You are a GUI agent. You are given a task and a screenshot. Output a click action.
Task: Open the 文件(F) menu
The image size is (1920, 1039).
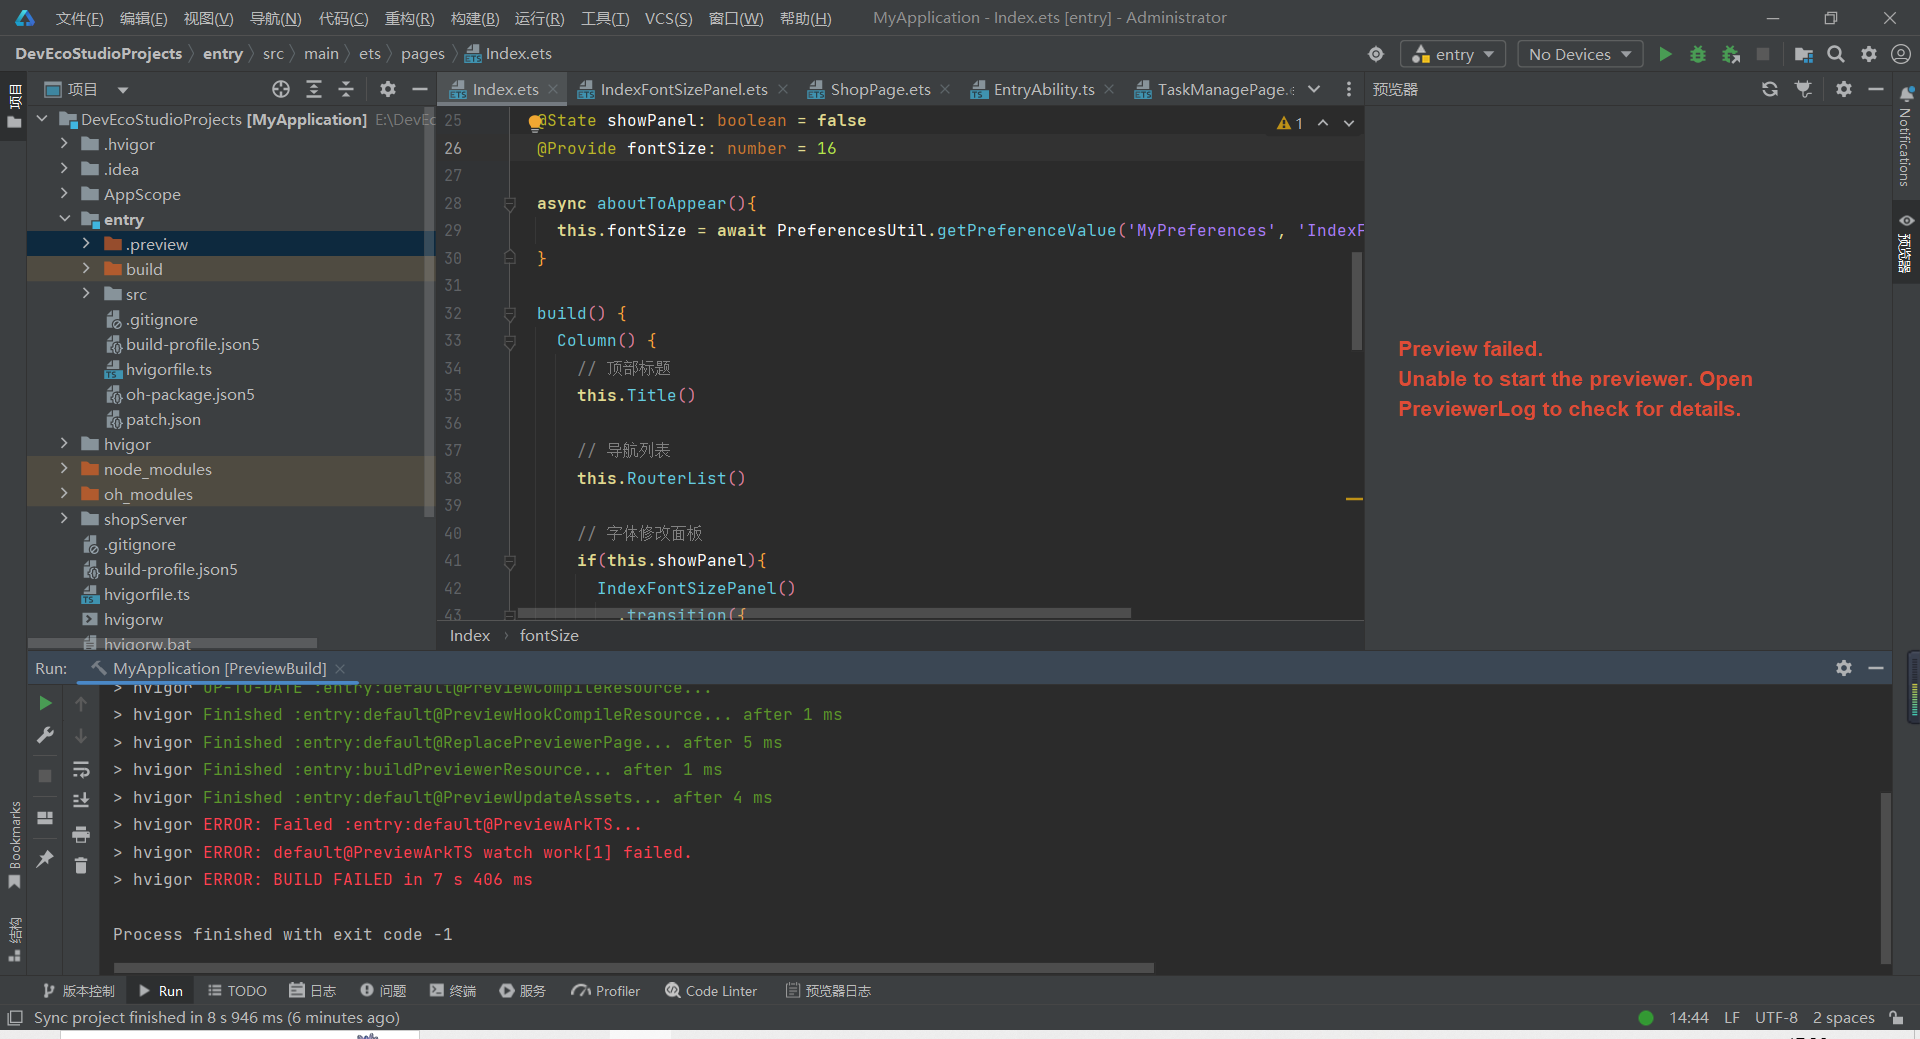[x=79, y=18]
